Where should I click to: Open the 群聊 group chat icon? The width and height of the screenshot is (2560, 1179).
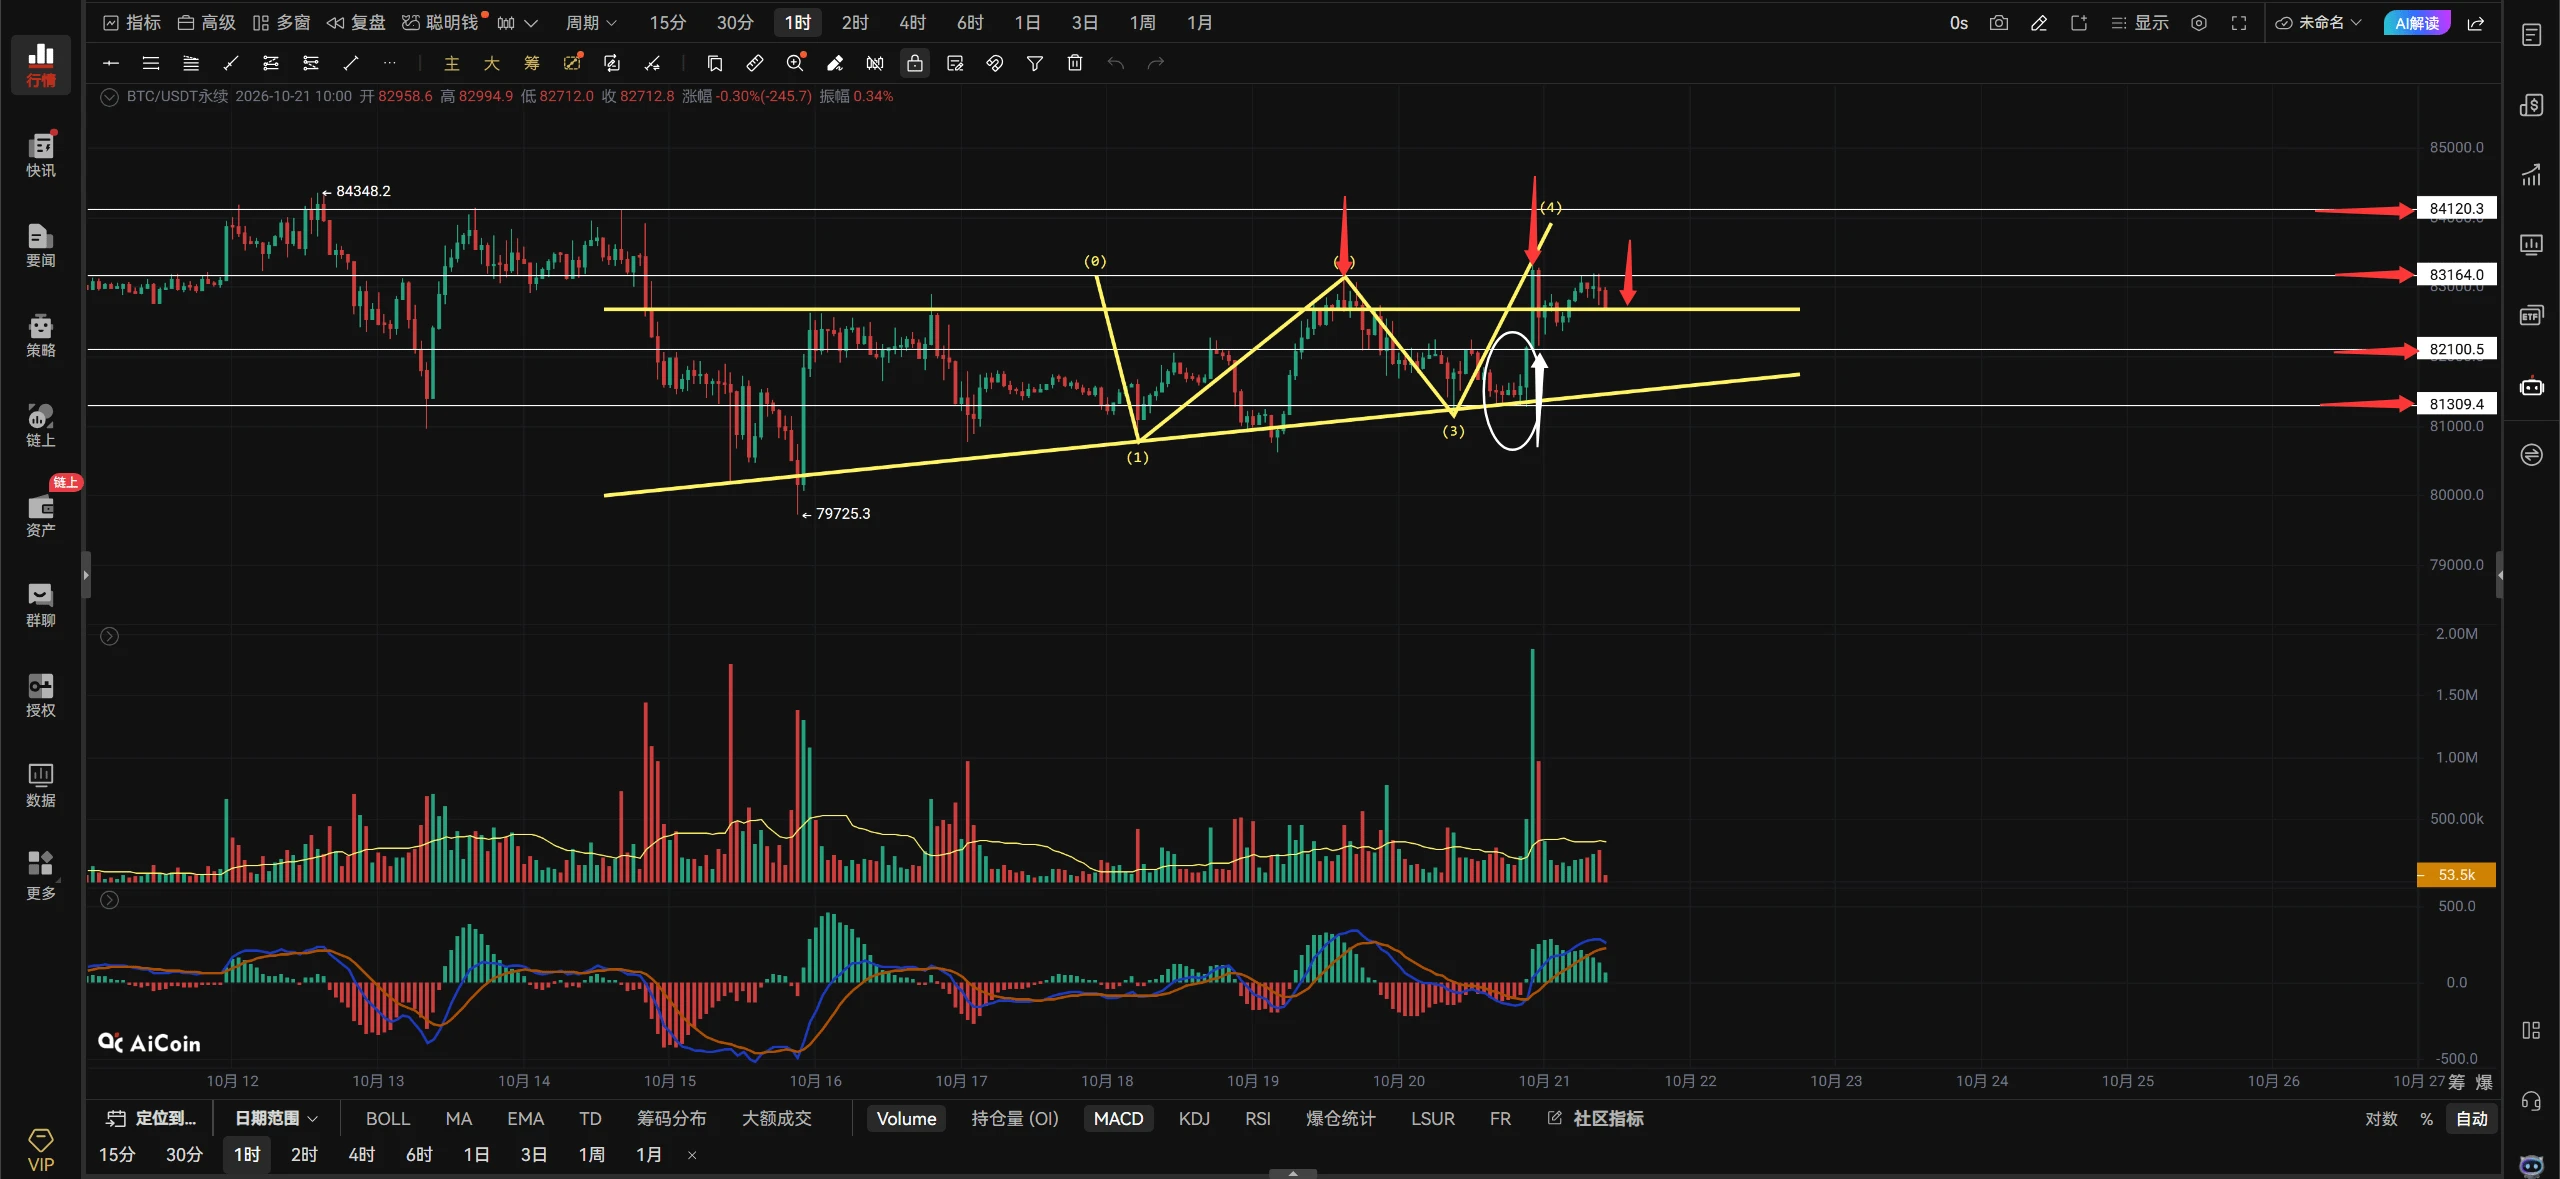pos(41,605)
